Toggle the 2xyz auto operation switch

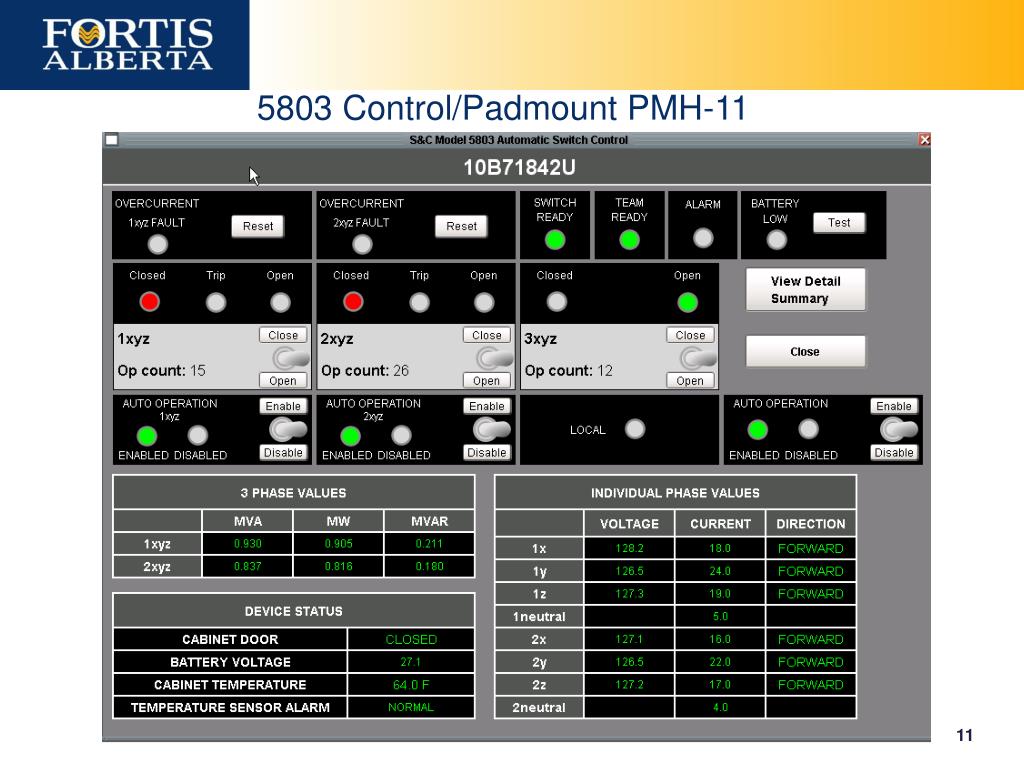point(492,429)
